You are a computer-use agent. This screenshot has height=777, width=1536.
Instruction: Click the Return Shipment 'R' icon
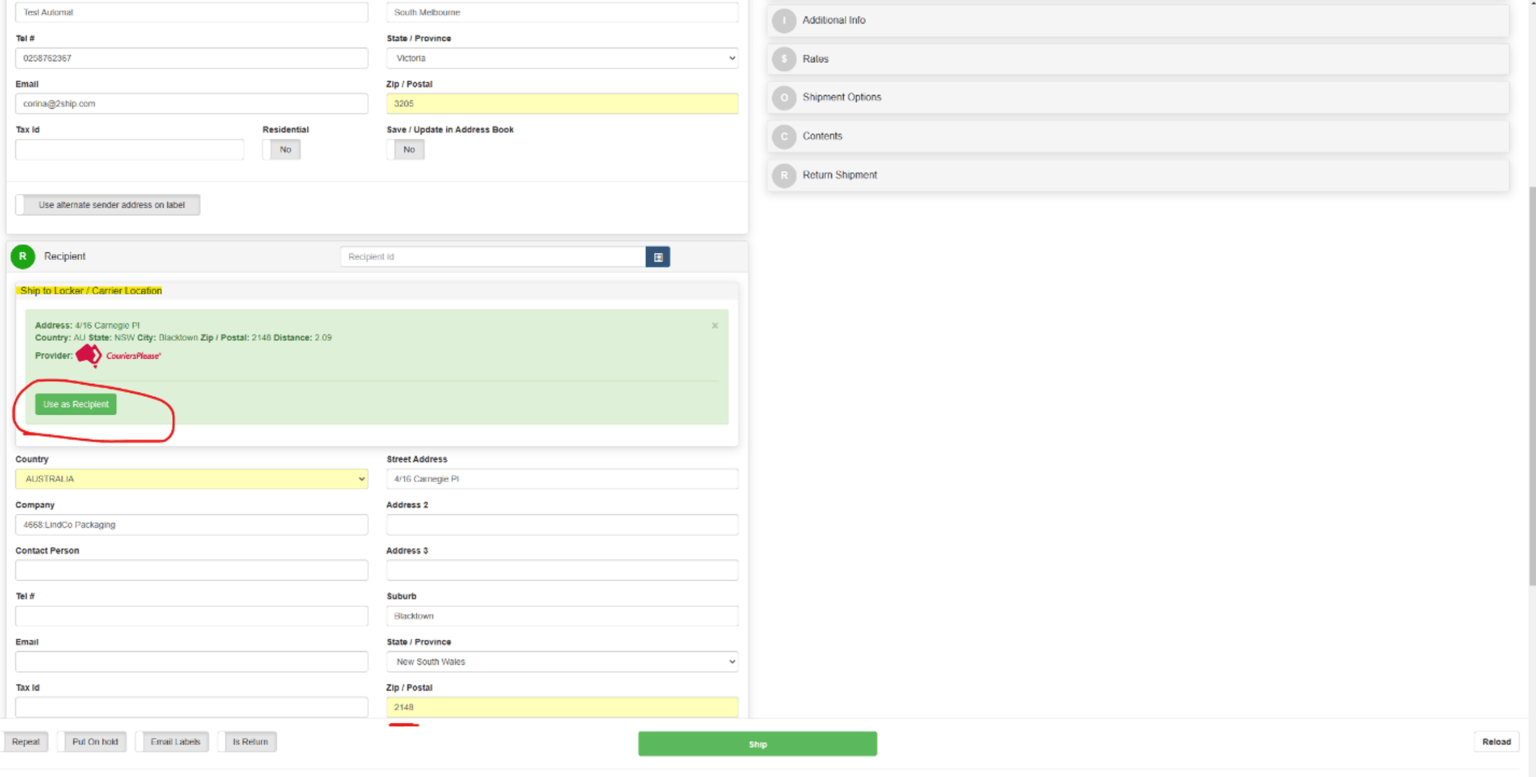tap(784, 174)
